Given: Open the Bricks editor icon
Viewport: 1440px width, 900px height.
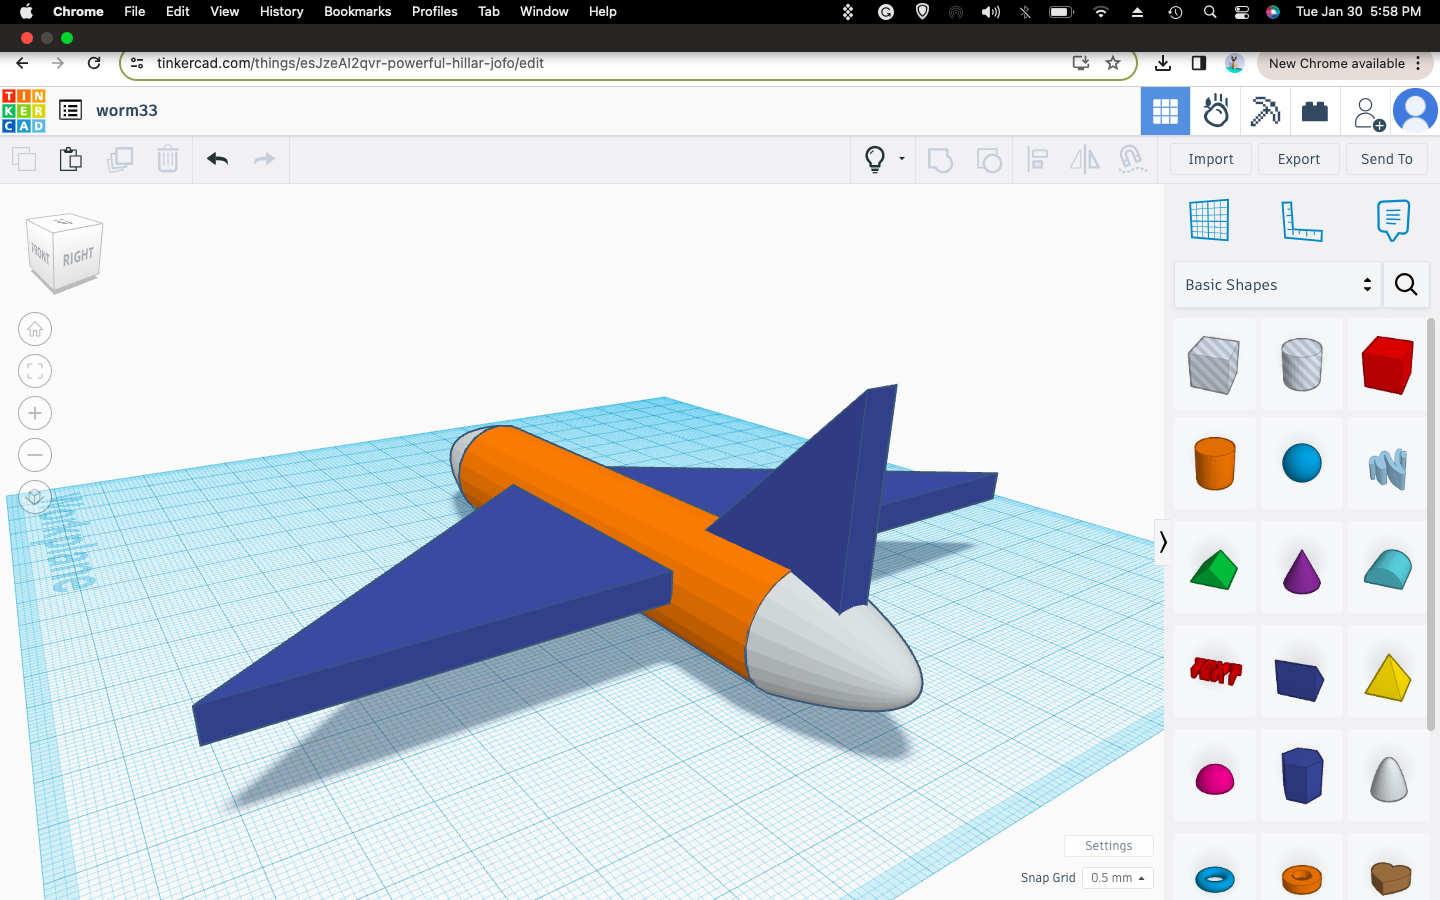Looking at the screenshot, I should pos(1315,111).
